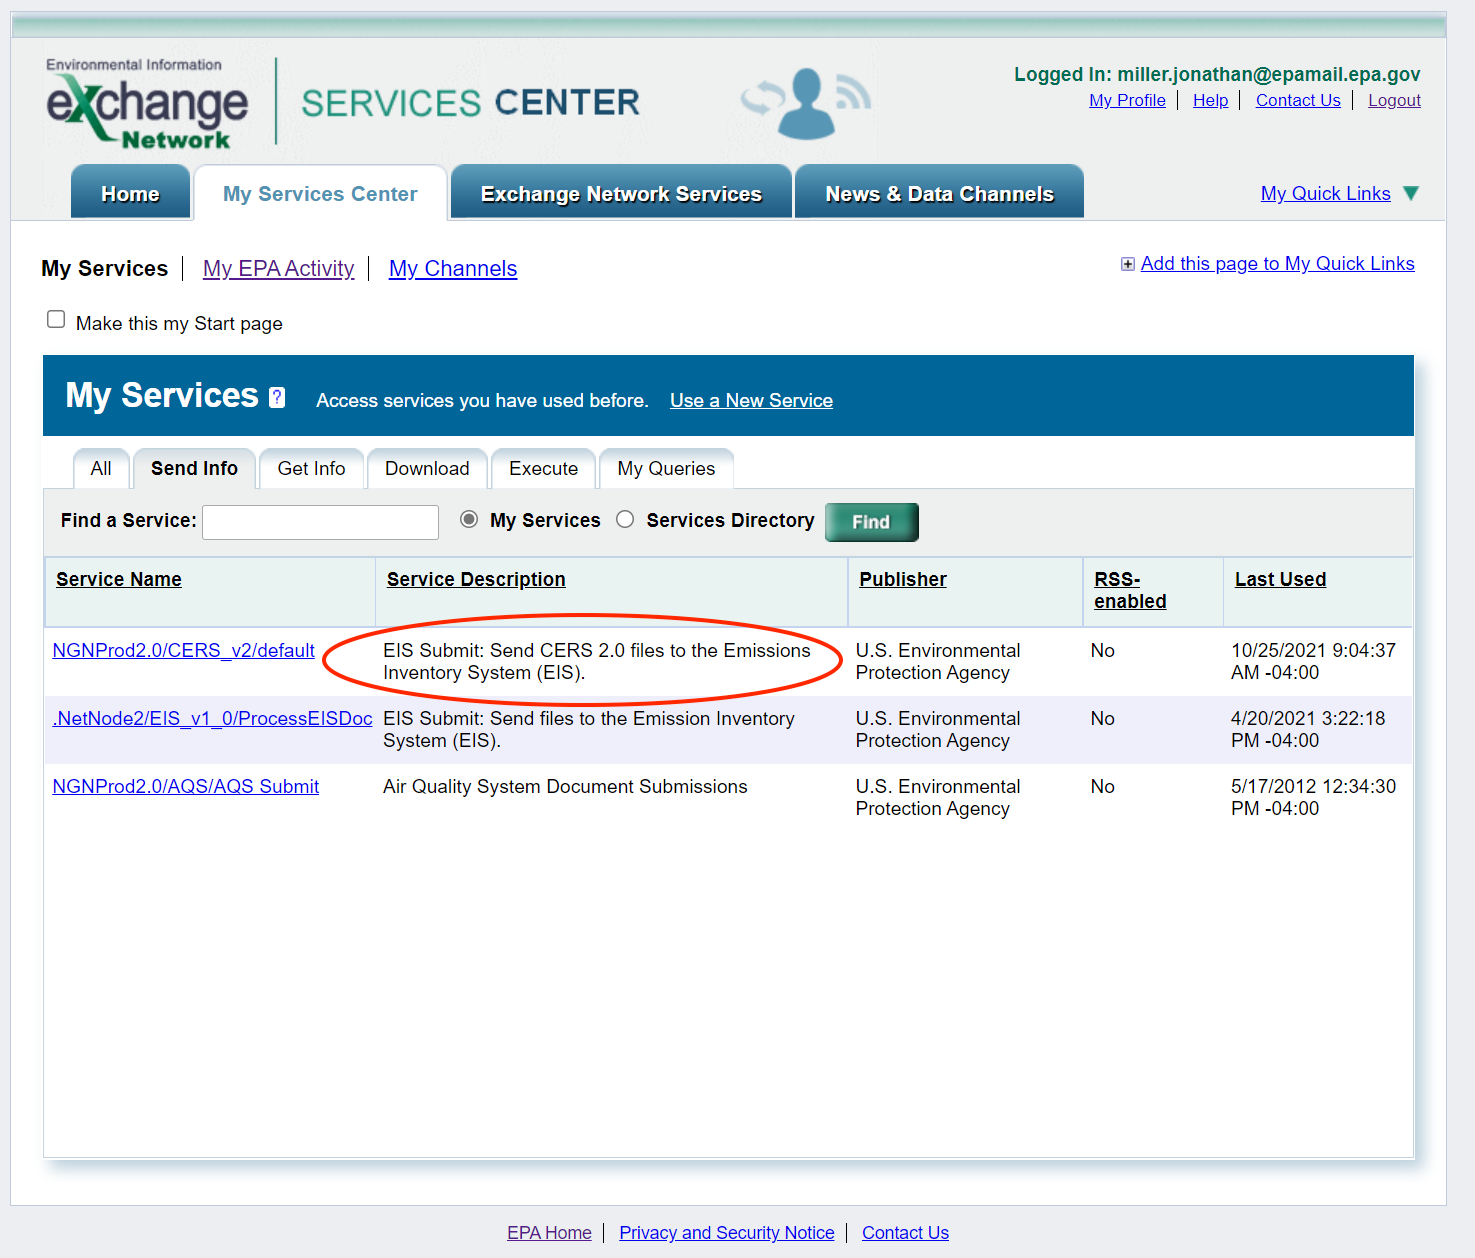Viewport: 1475px width, 1258px height.
Task: Open the EPA Home footer link
Action: click(549, 1233)
